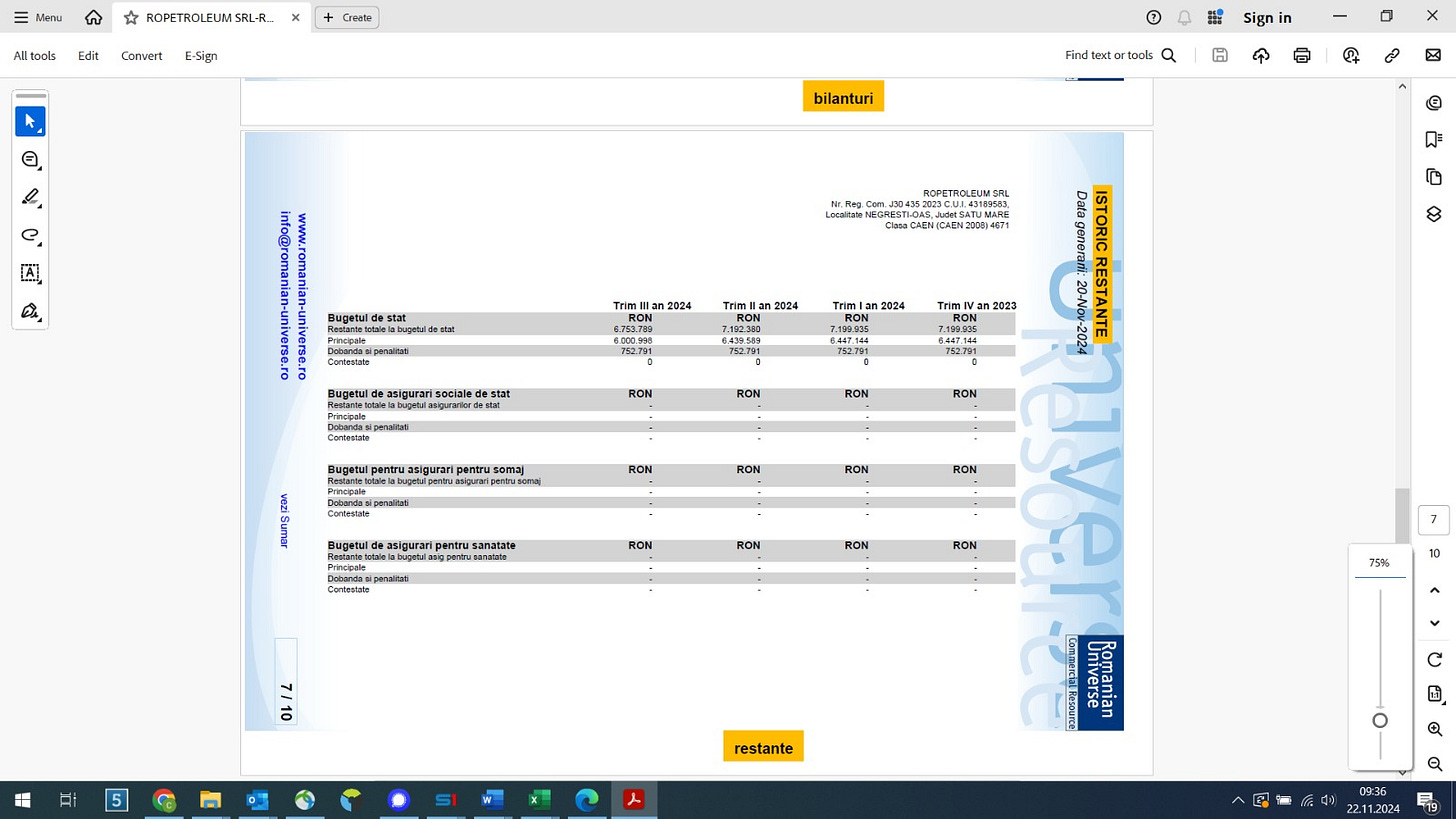Click the Print icon

click(1302, 56)
